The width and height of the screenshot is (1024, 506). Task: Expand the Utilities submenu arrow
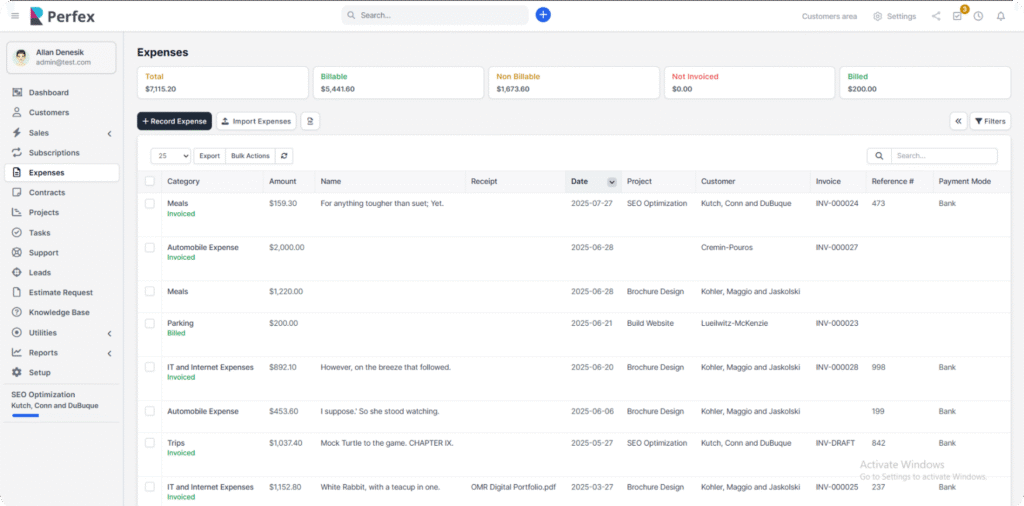(x=110, y=333)
